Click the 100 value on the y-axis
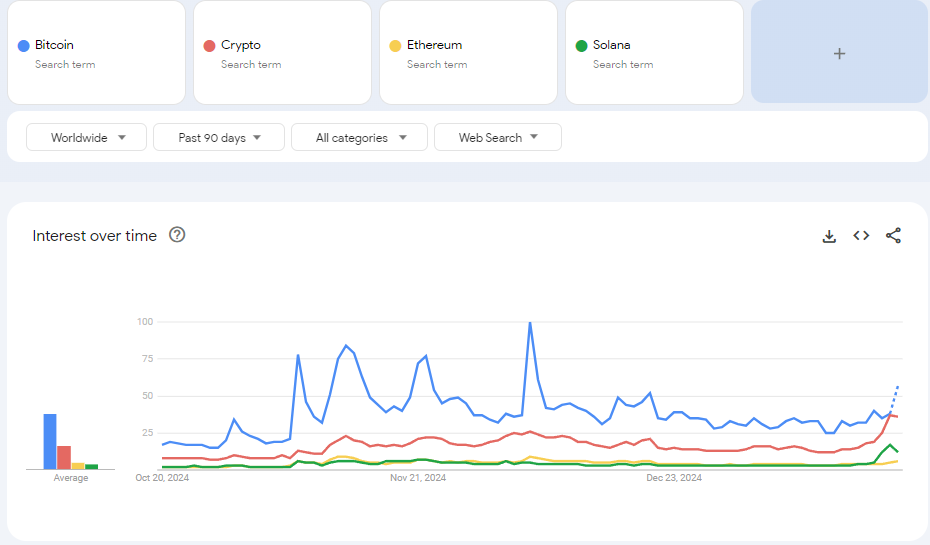930x545 pixels. pos(145,321)
